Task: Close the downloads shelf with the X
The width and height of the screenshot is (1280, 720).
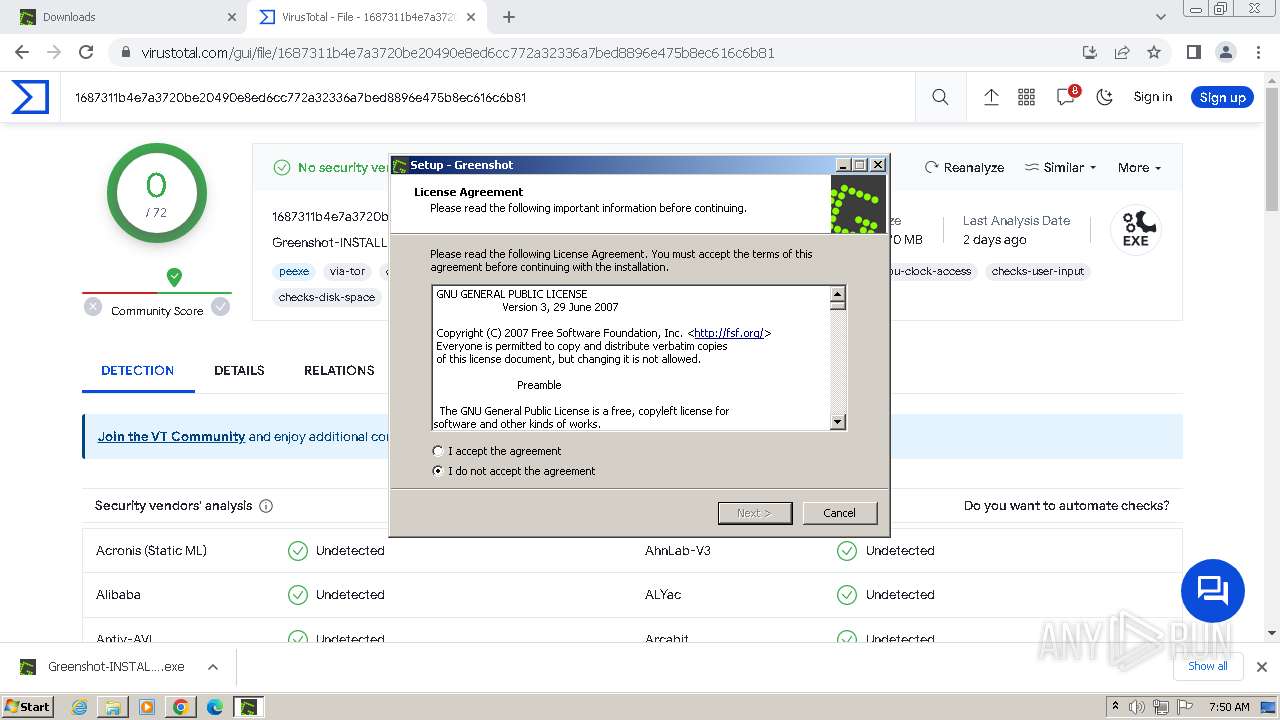Action: 1262,667
